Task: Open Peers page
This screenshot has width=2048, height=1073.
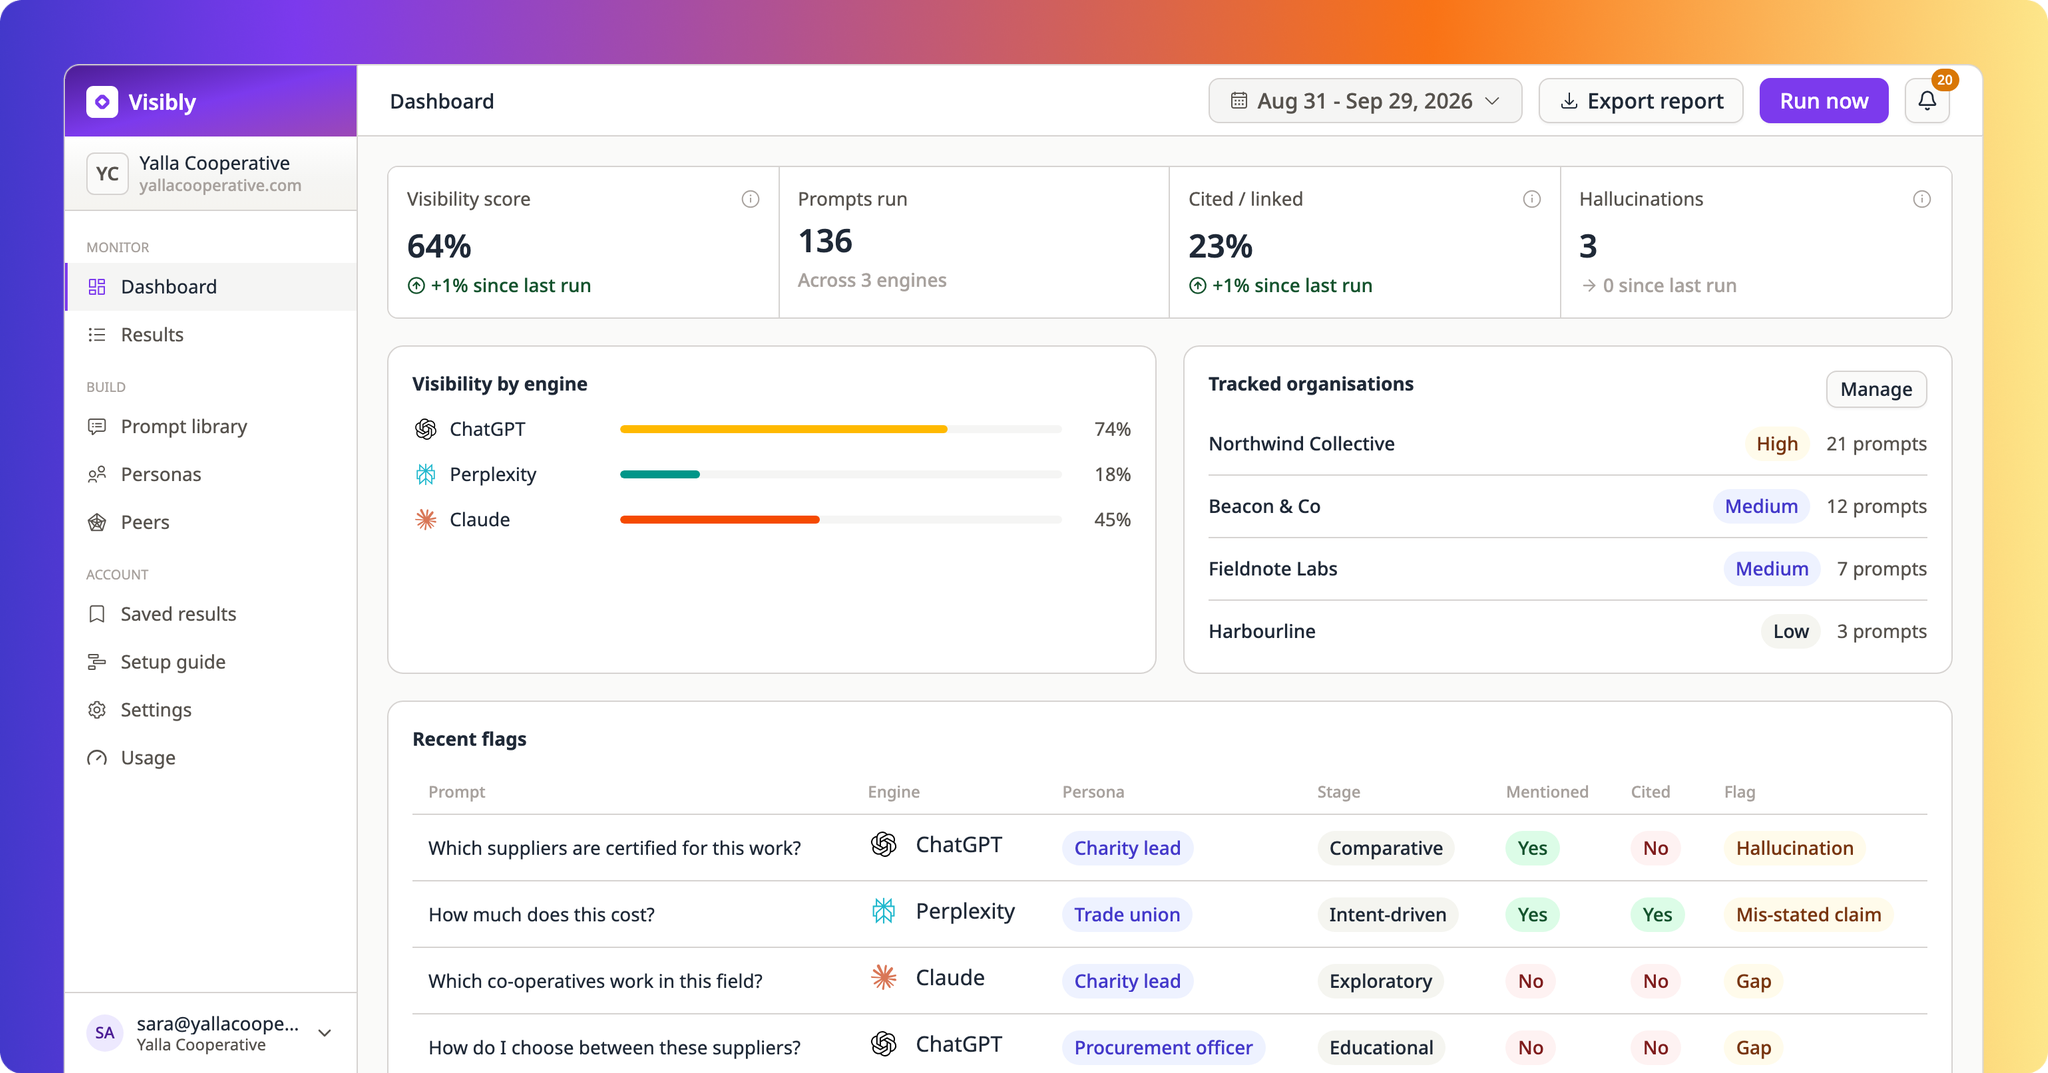Action: [x=211, y=523]
